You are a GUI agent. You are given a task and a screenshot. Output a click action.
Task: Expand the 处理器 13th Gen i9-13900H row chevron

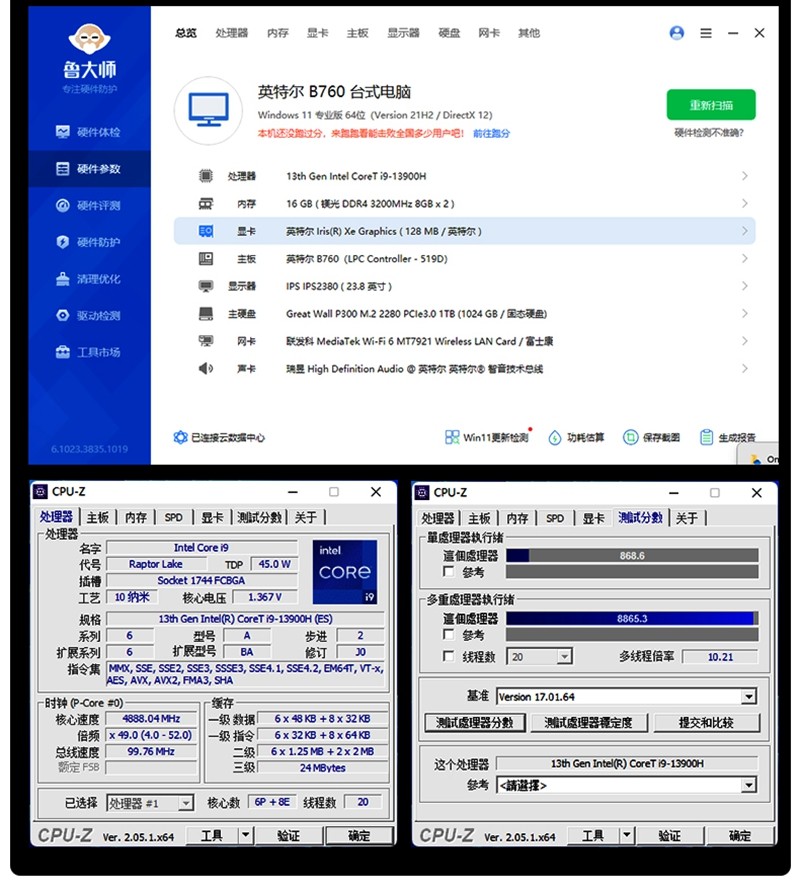pyautogui.click(x=745, y=176)
